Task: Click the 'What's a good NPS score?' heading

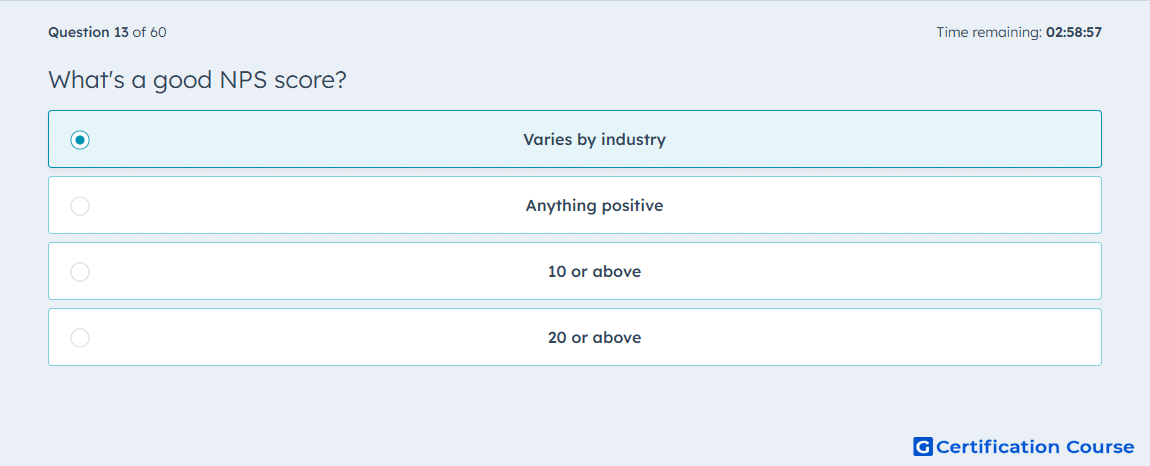Action: 197,80
